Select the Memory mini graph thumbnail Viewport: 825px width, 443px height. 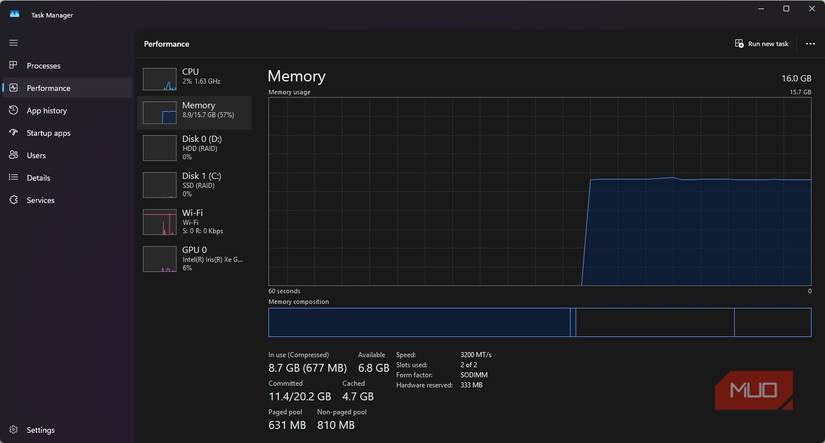(x=159, y=113)
